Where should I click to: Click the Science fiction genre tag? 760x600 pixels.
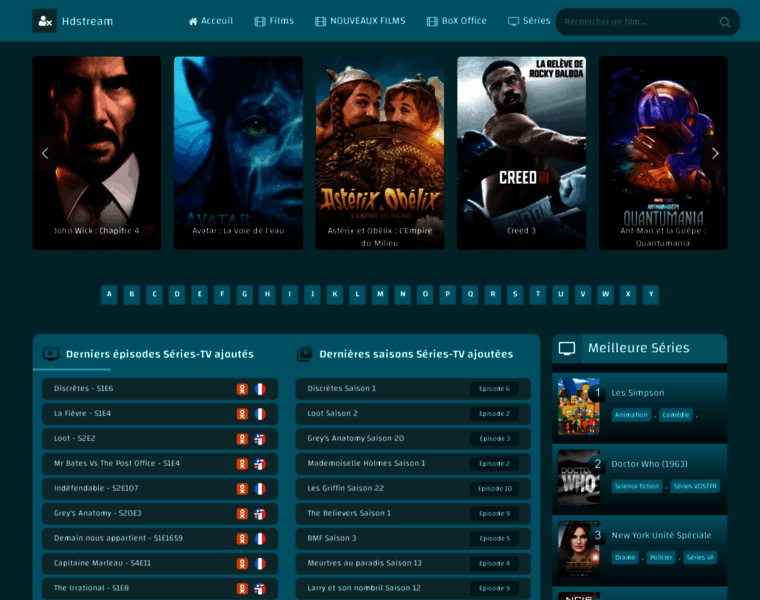[637, 486]
